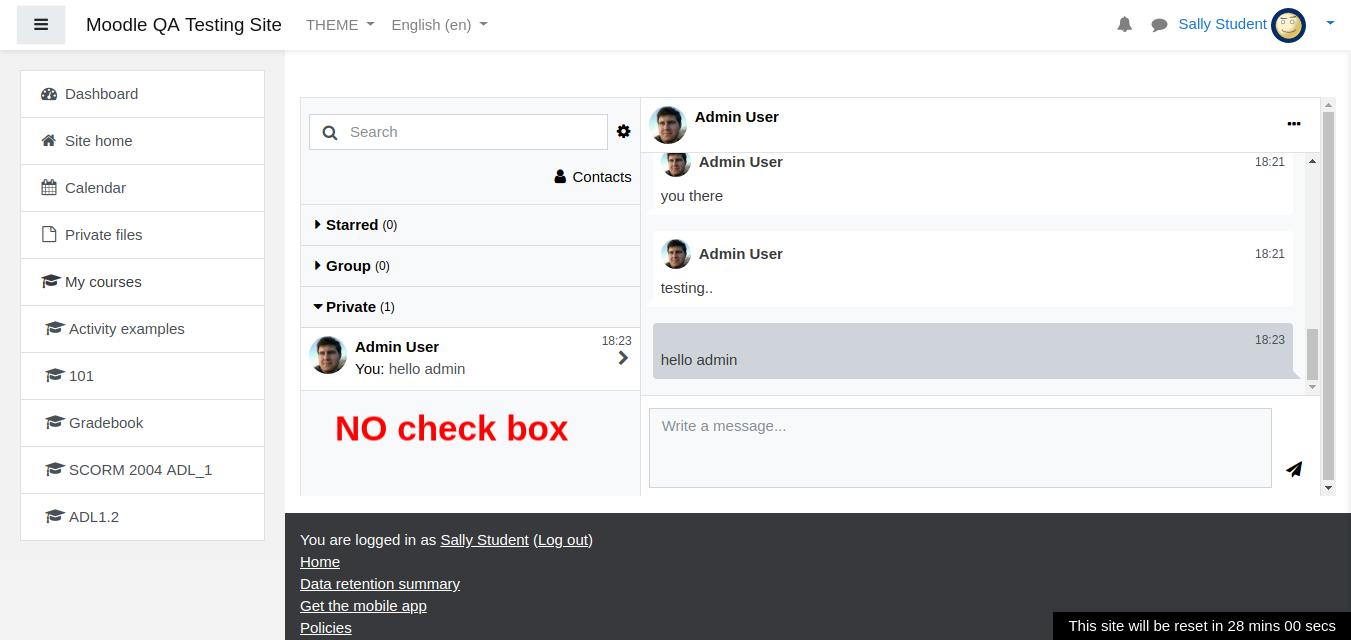Open conversation actions ellipsis menu

coord(1294,124)
